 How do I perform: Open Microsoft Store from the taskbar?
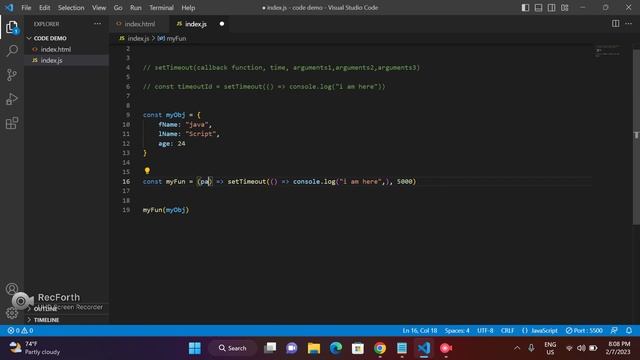point(358,348)
